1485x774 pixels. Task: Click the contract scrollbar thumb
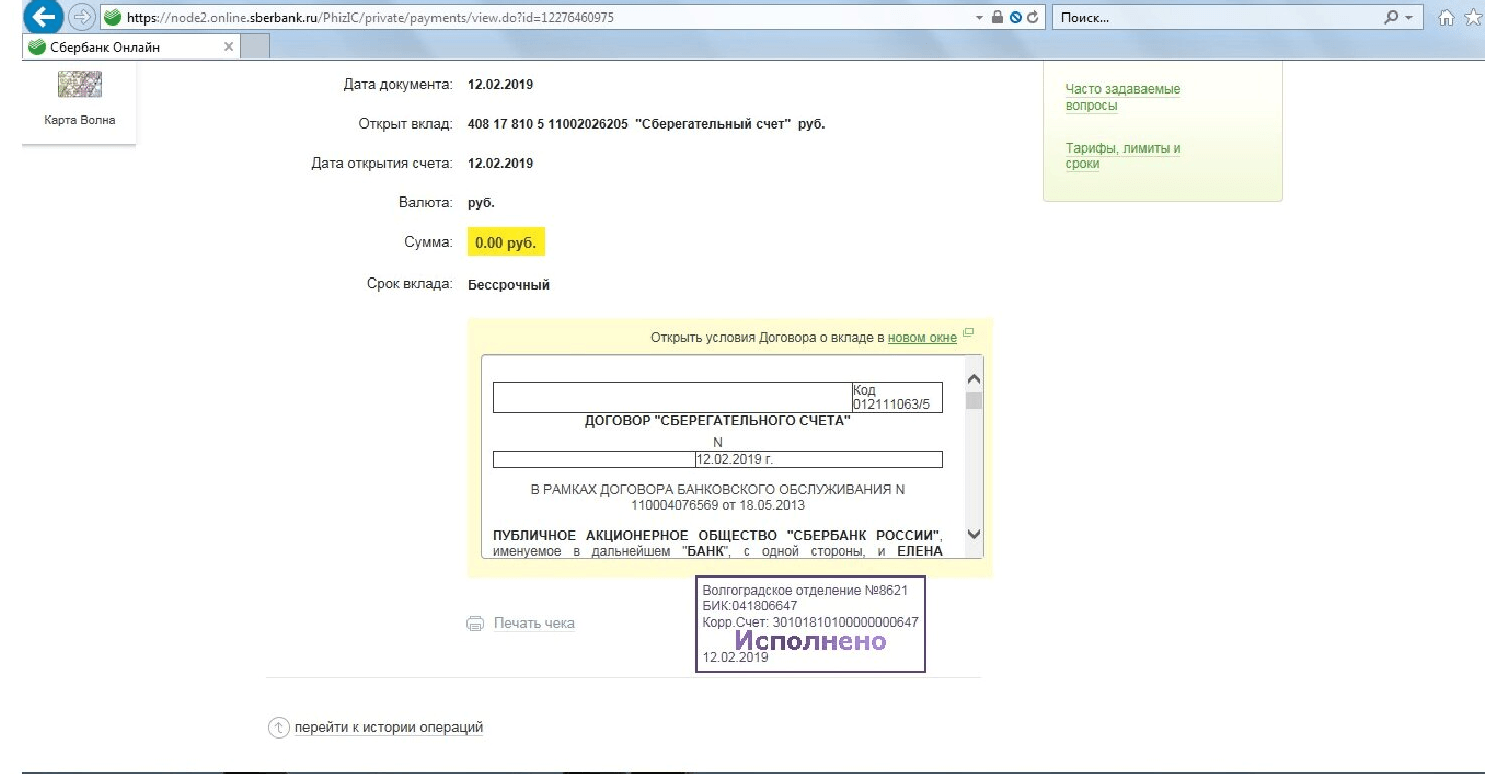click(974, 400)
